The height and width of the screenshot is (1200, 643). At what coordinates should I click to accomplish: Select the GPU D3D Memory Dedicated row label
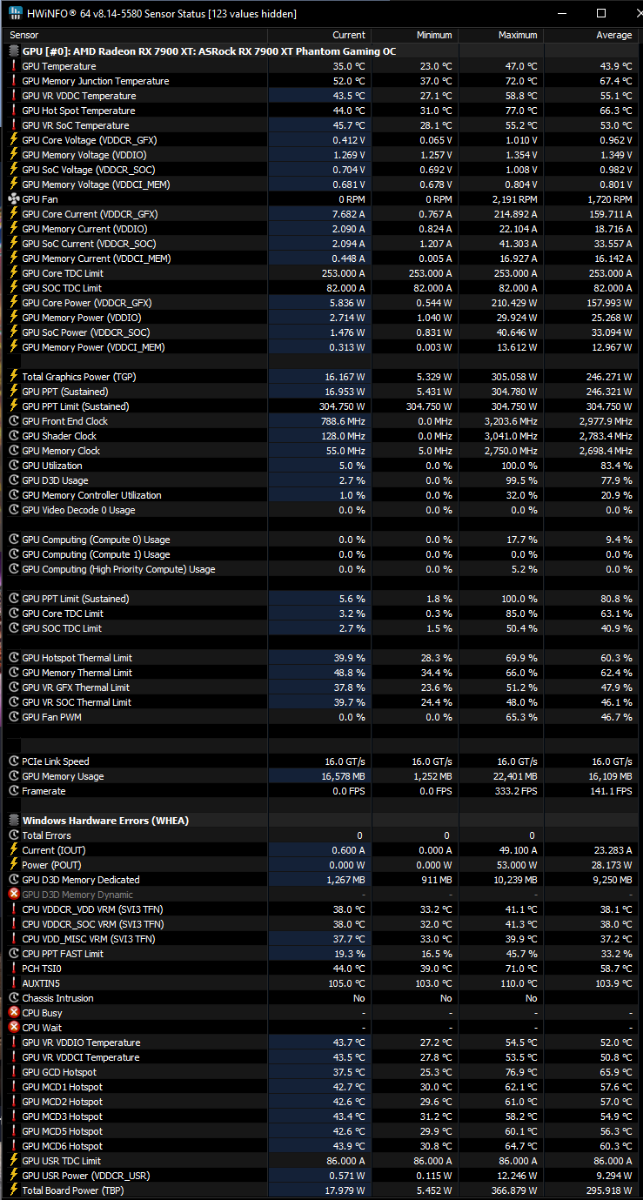click(x=80, y=880)
